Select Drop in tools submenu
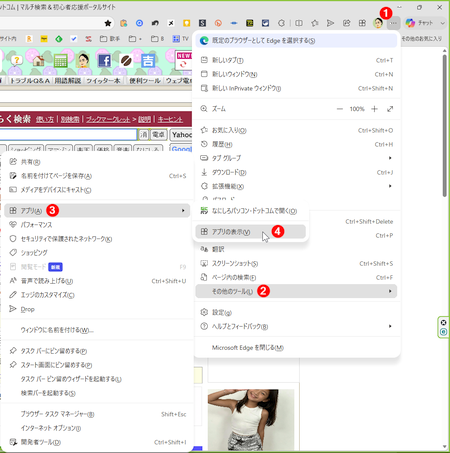This screenshot has width=450, height=453. [x=97, y=309]
